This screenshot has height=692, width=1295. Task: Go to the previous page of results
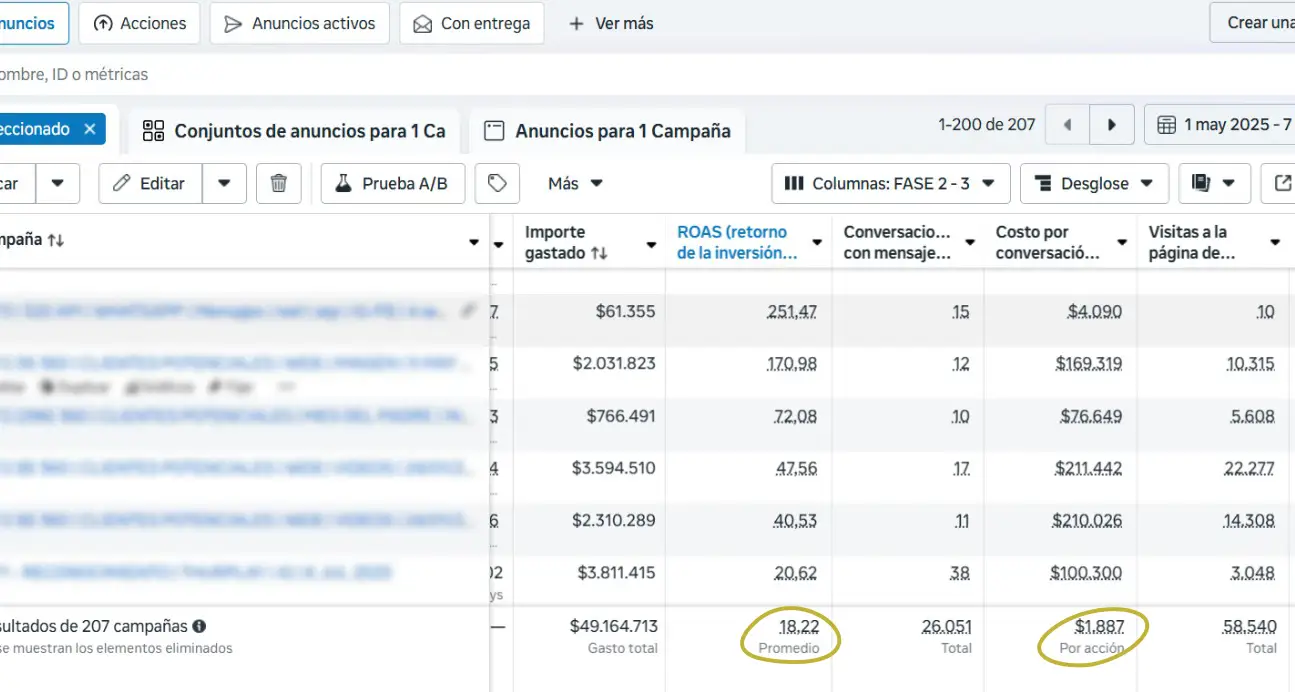[1067, 125]
